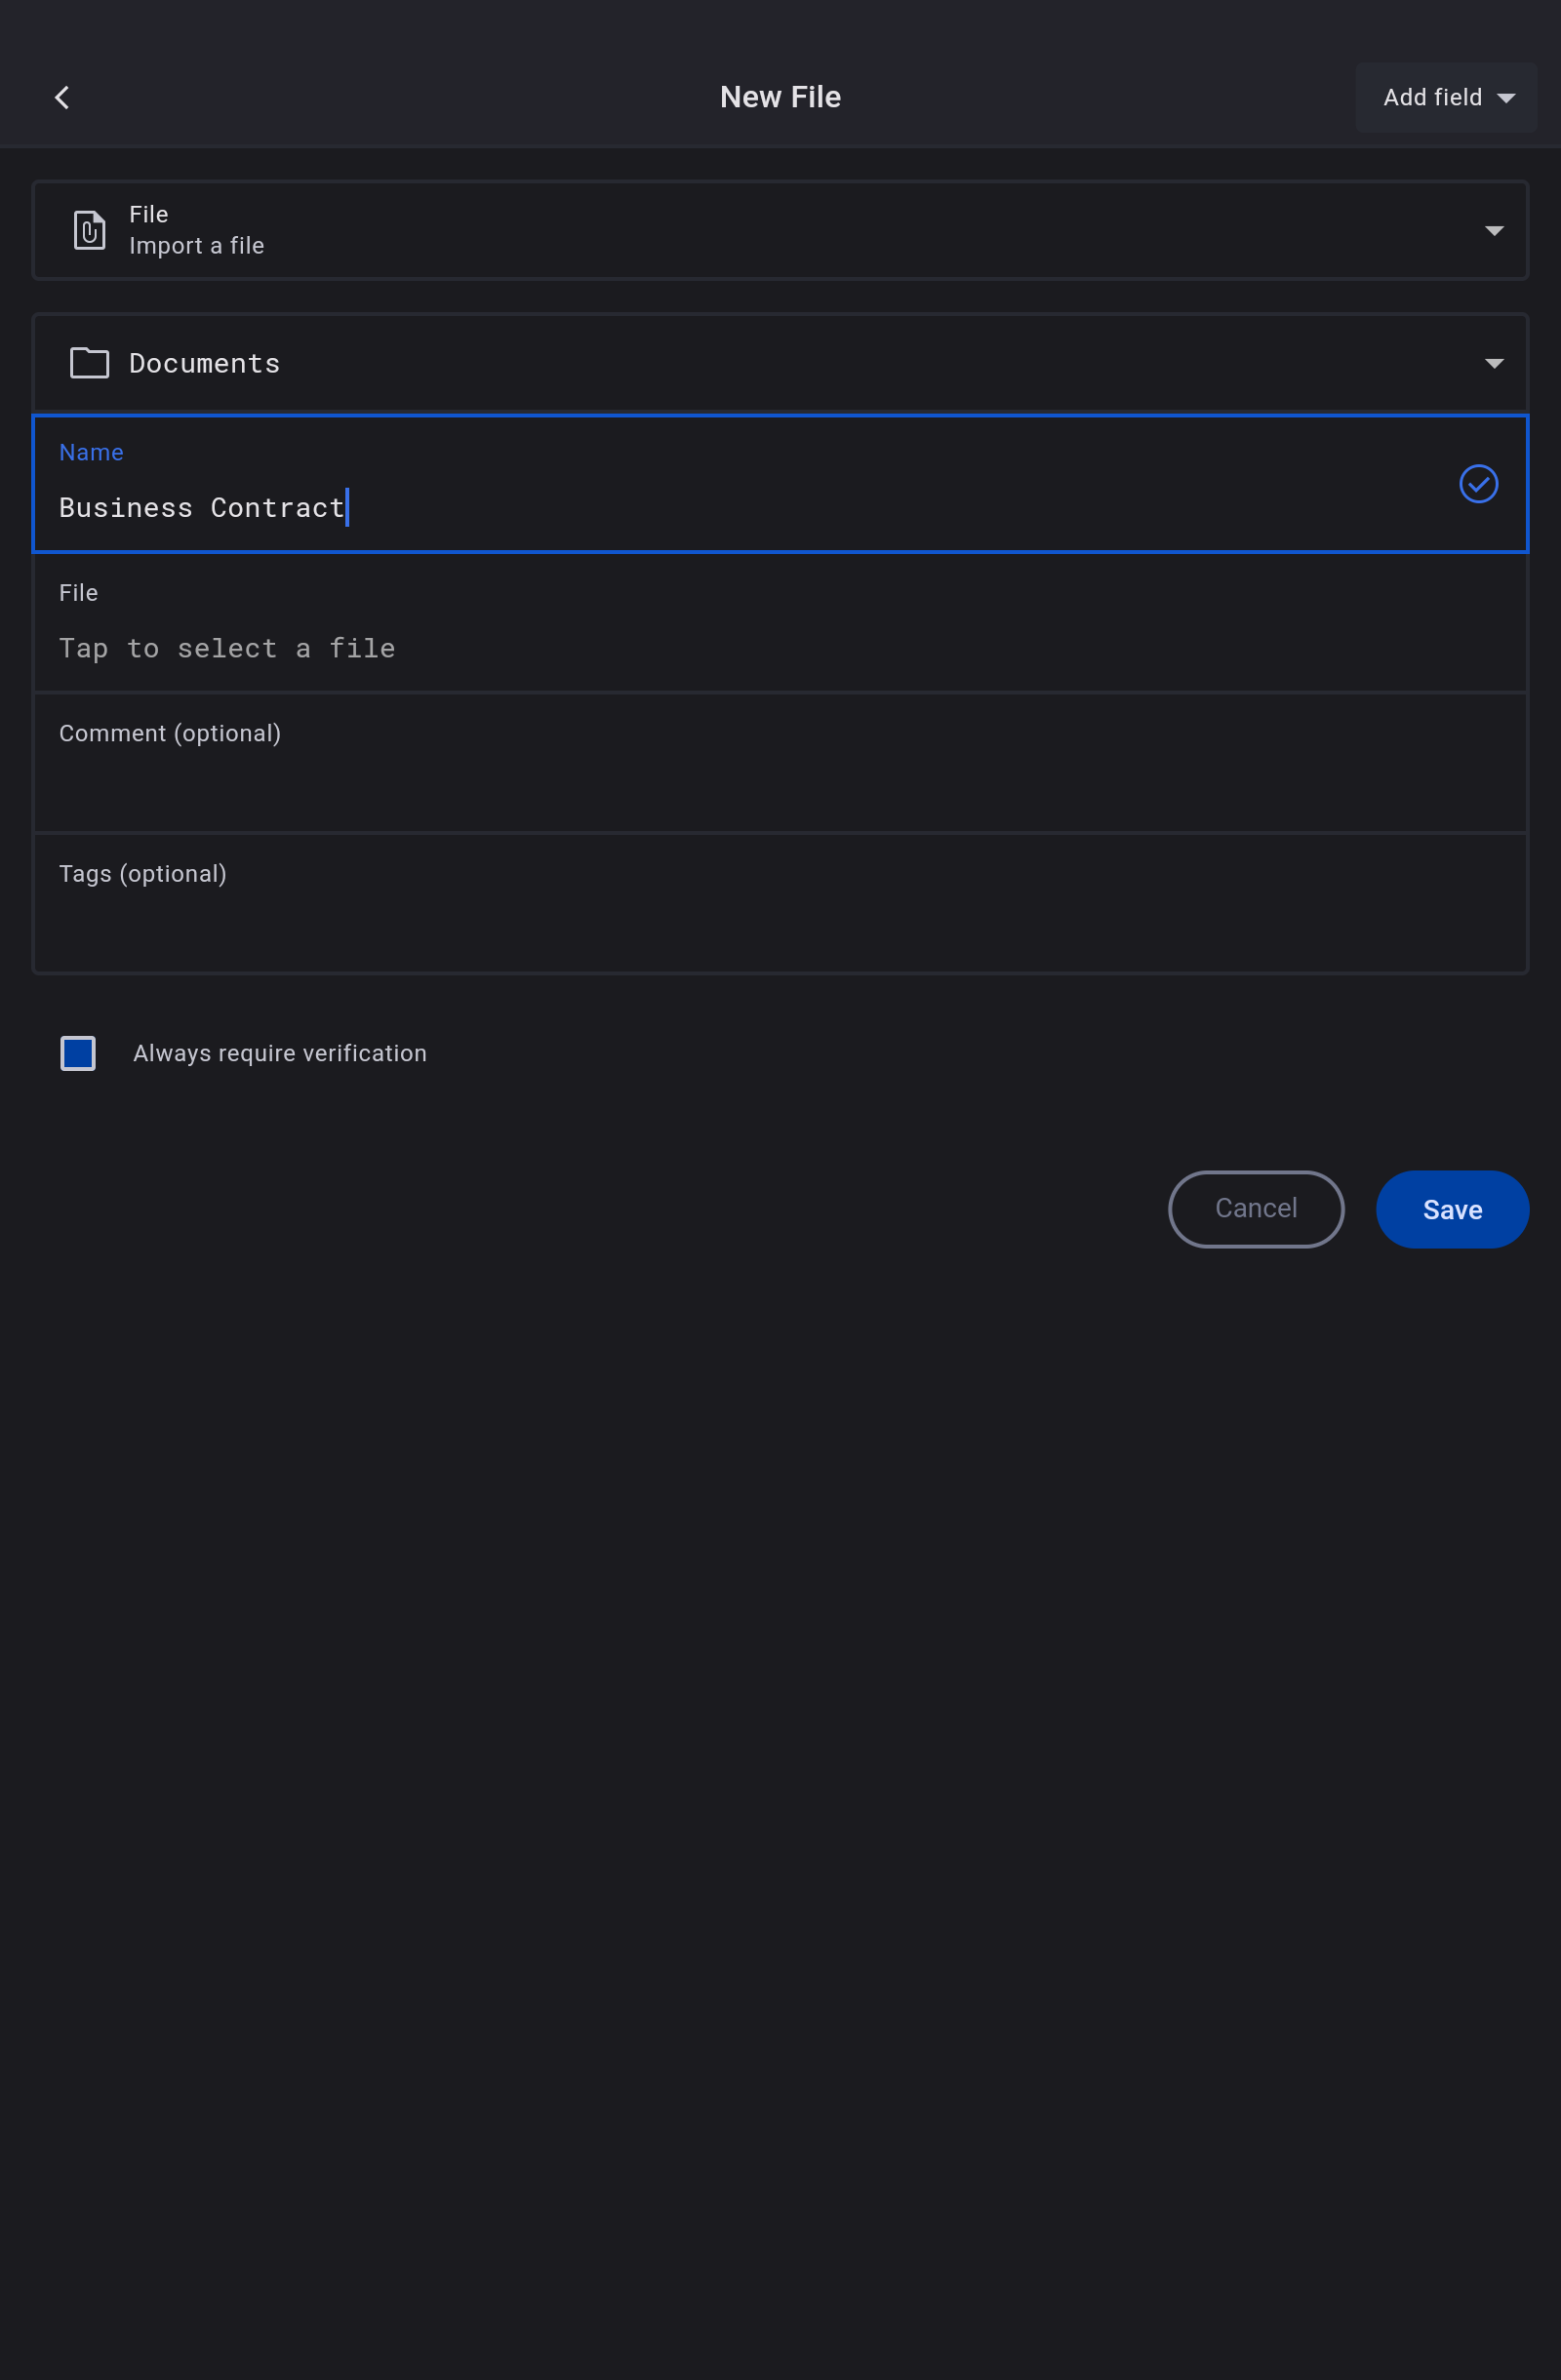Click the Documents folder icon
This screenshot has height=2380, width=1561.
pos(90,363)
